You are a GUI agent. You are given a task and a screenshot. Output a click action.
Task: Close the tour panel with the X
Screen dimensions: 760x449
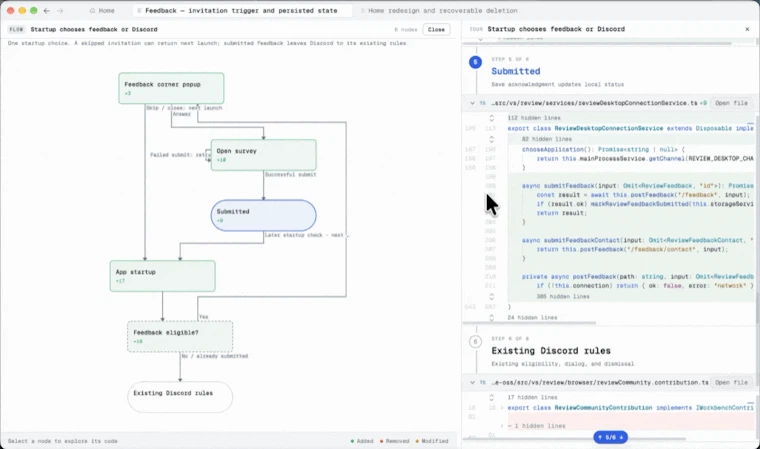[x=747, y=29]
